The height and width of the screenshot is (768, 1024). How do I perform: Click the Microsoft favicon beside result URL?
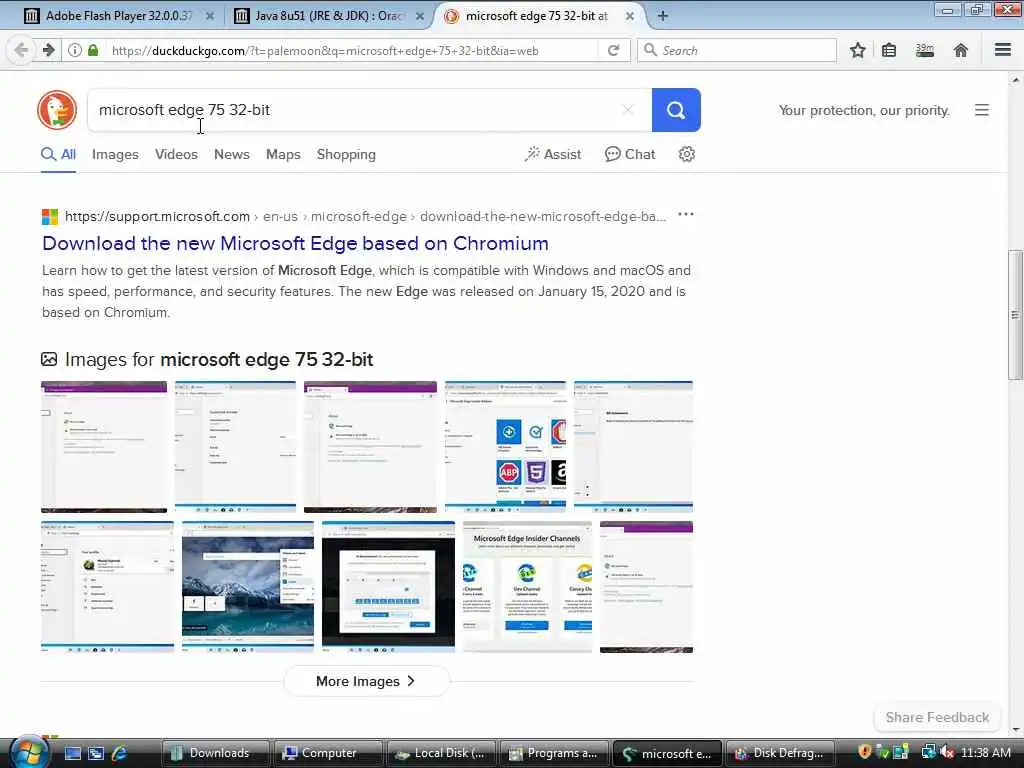click(50, 216)
